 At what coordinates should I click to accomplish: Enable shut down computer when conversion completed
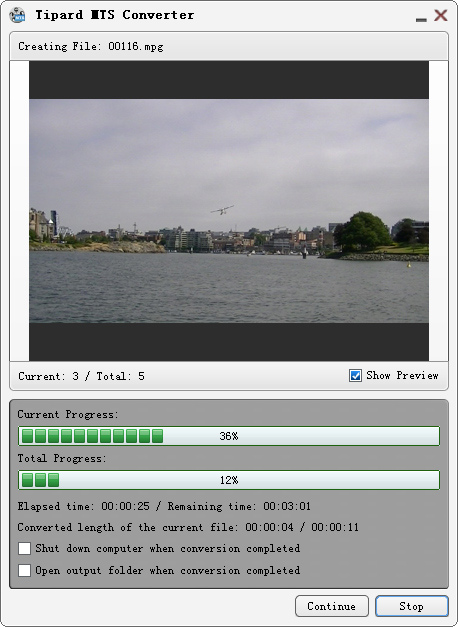pos(24,548)
